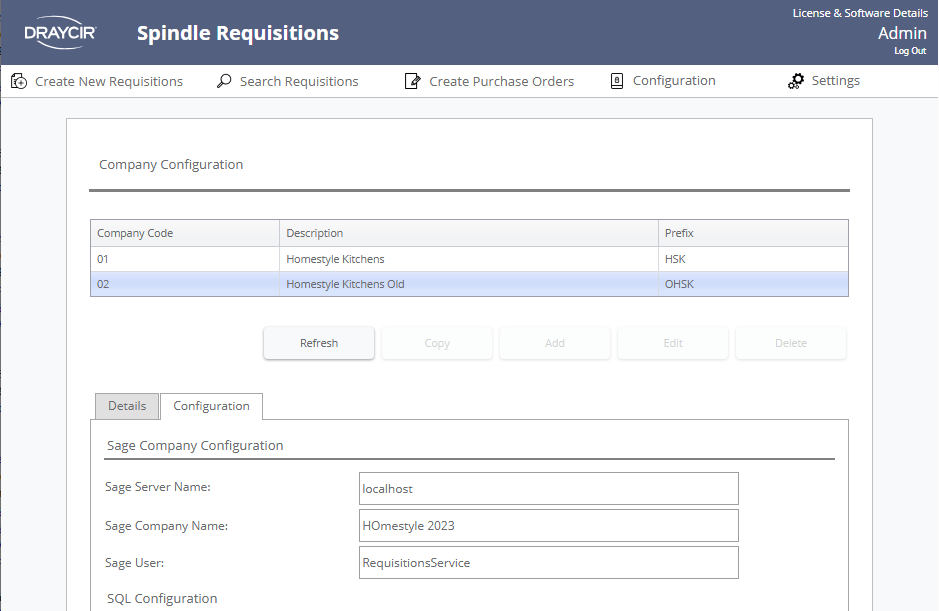Click the Settings gear icon
Viewport: 939px width, 611px height.
coord(796,81)
